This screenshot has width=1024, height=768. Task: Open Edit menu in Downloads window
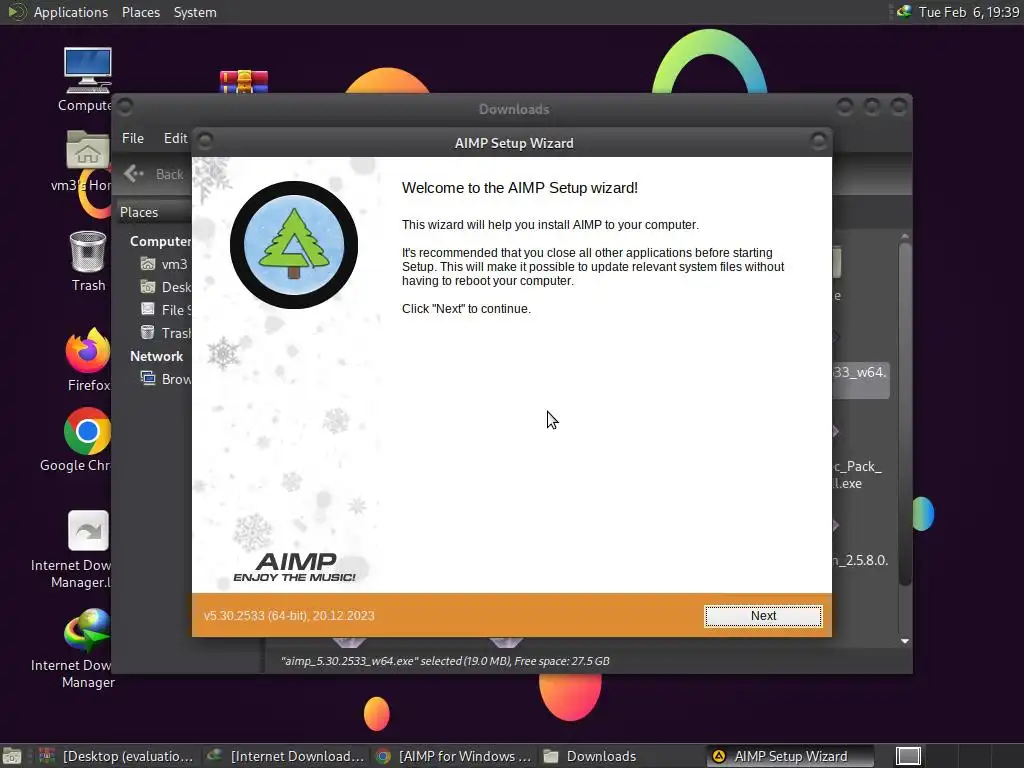175,138
